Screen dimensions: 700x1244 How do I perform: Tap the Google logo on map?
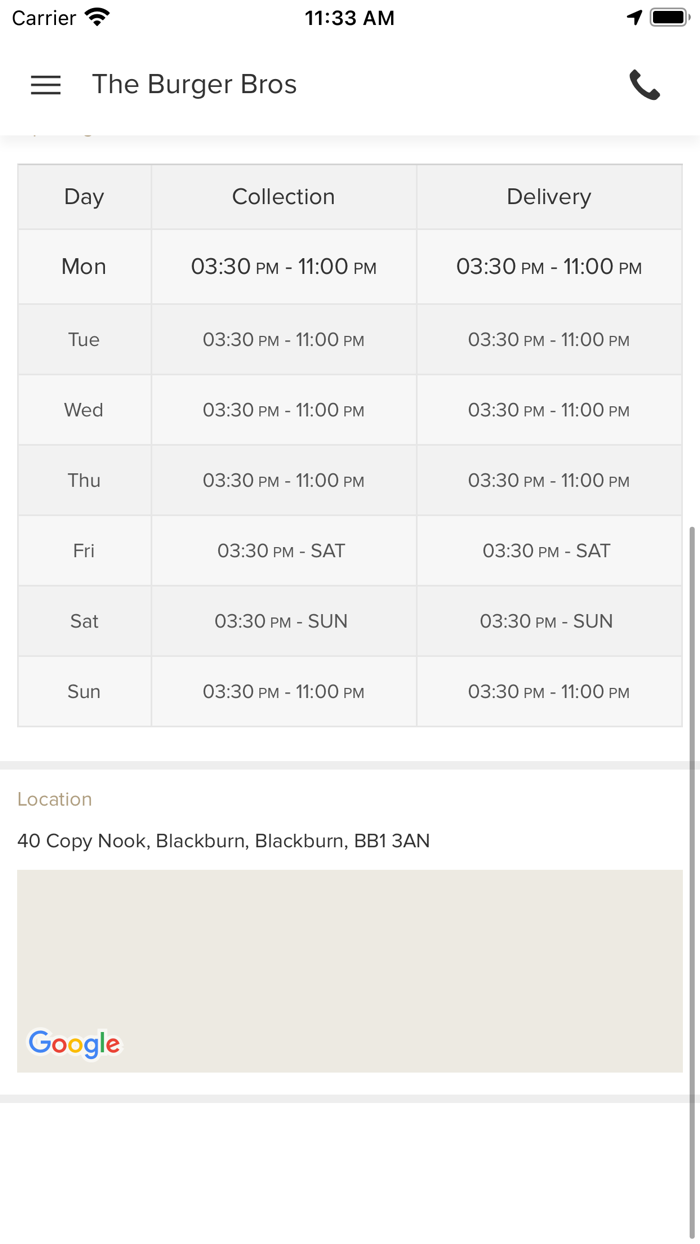[x=74, y=1044]
